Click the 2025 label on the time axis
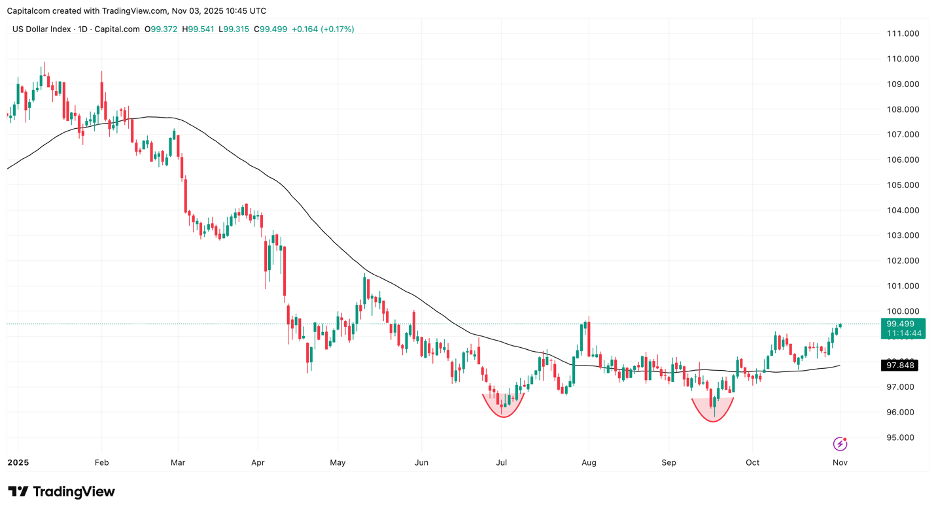Viewport: 936px width, 512px height. pos(18,463)
